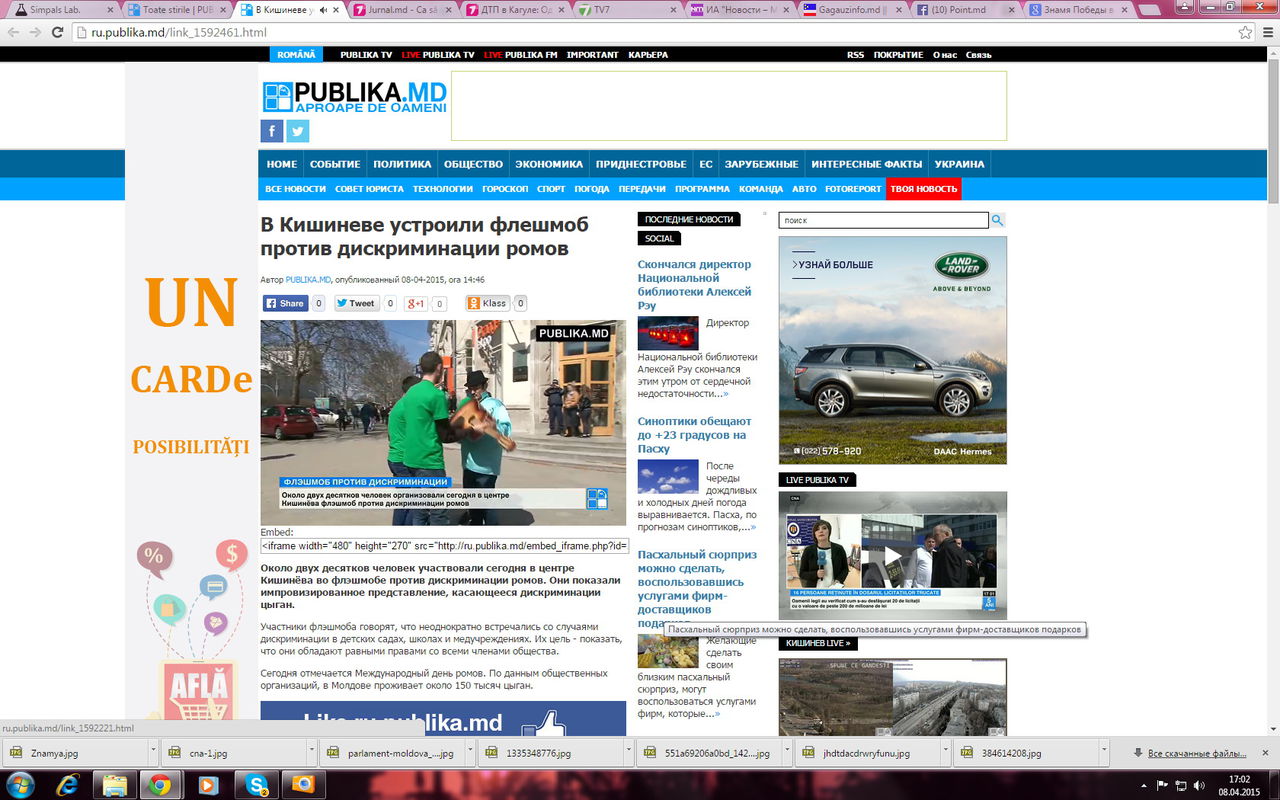Focus the поиск search field
Viewport: 1280px width, 800px height.
(884, 220)
